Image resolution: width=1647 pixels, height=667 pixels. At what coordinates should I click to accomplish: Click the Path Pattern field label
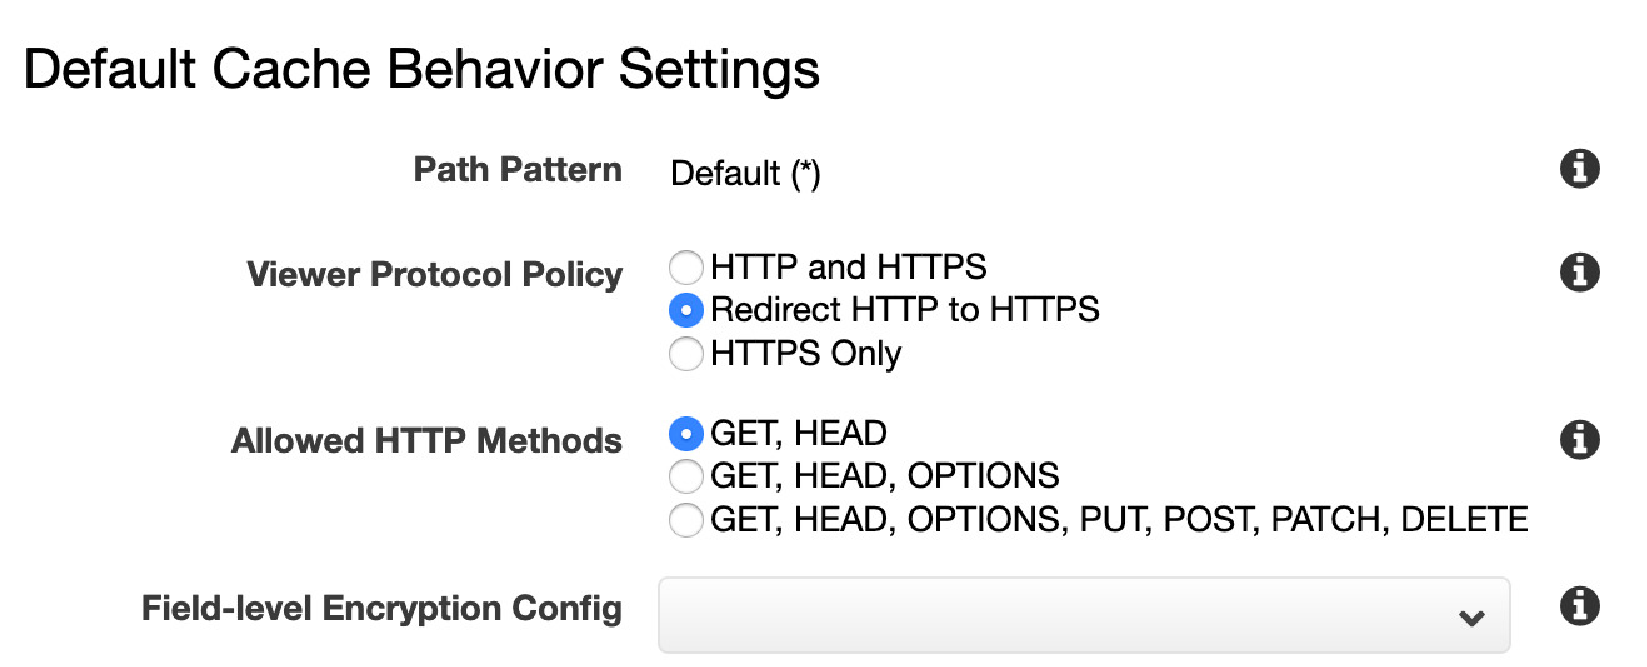click(x=517, y=170)
